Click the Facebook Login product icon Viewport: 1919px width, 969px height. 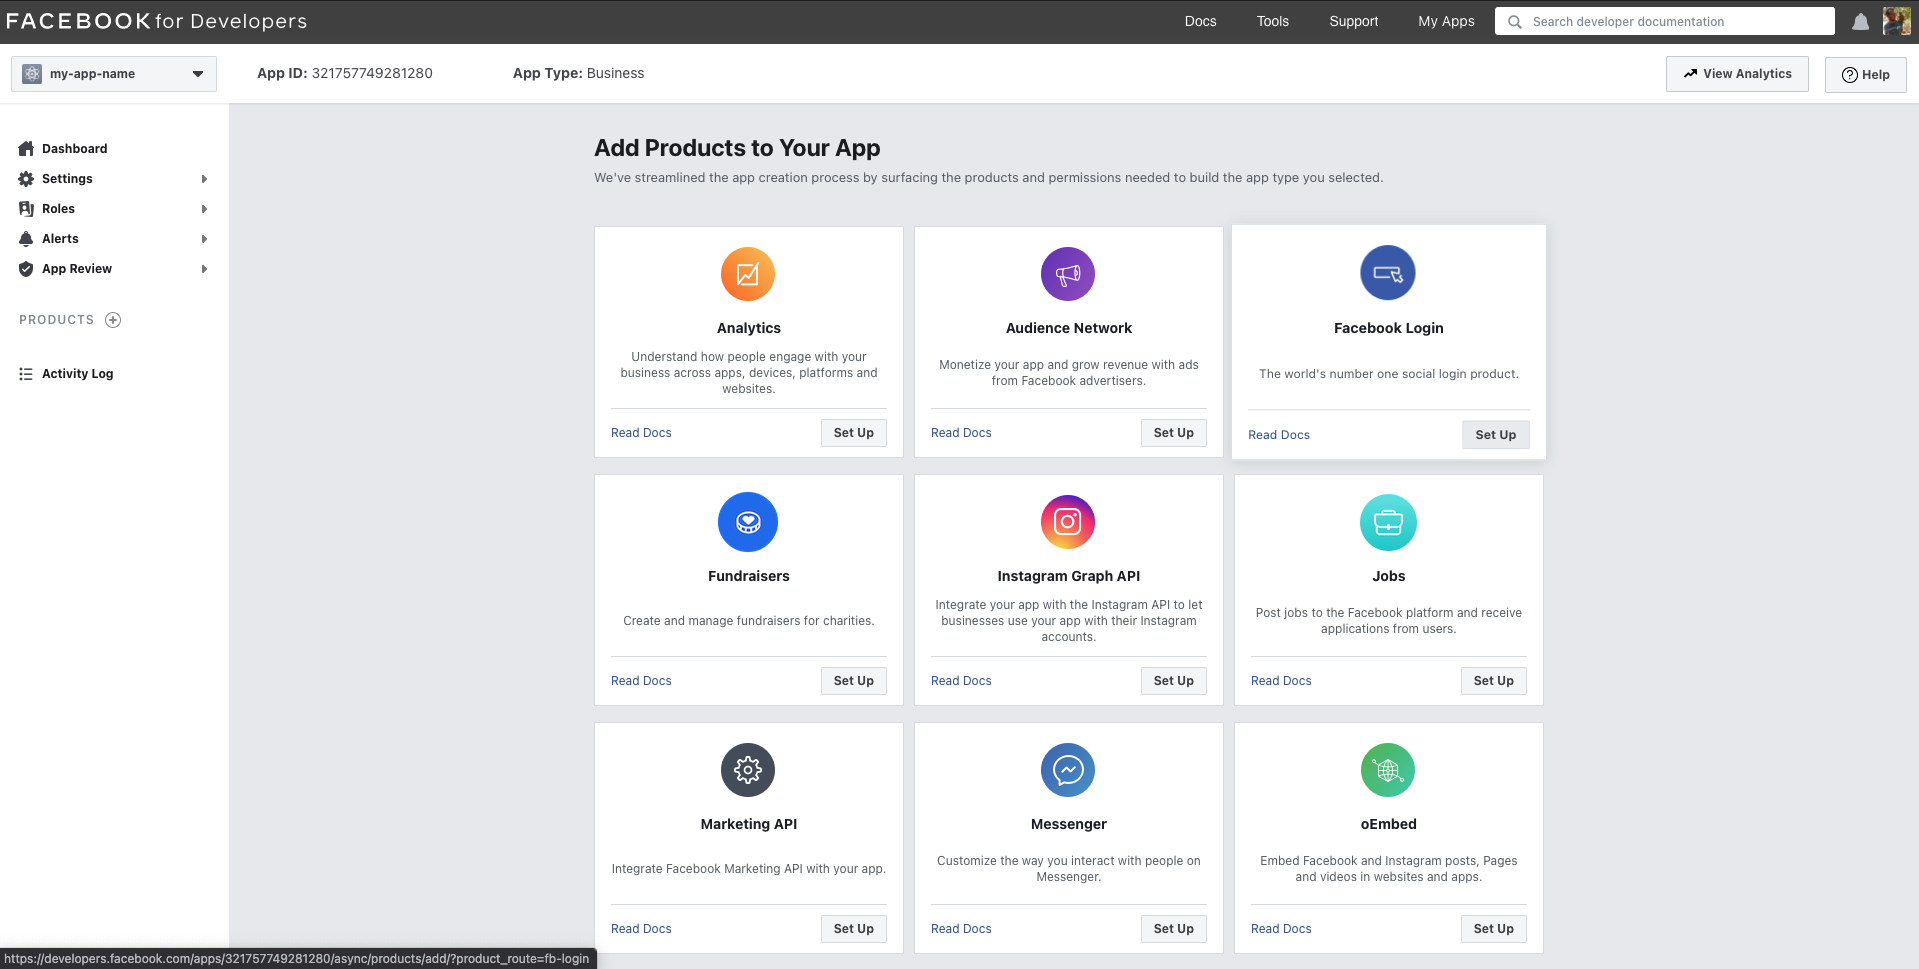tap(1388, 272)
